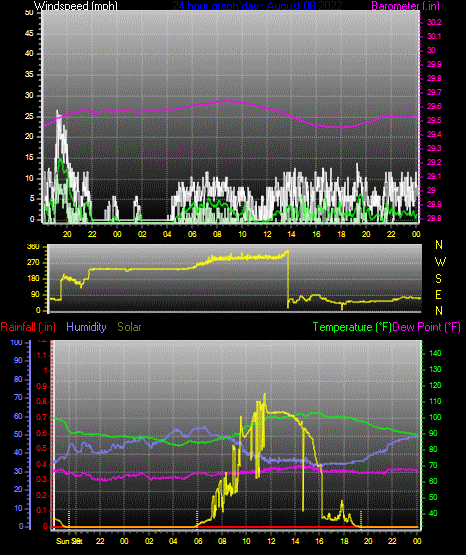Click the 29.1 value on the barometer axis

coord(434,176)
